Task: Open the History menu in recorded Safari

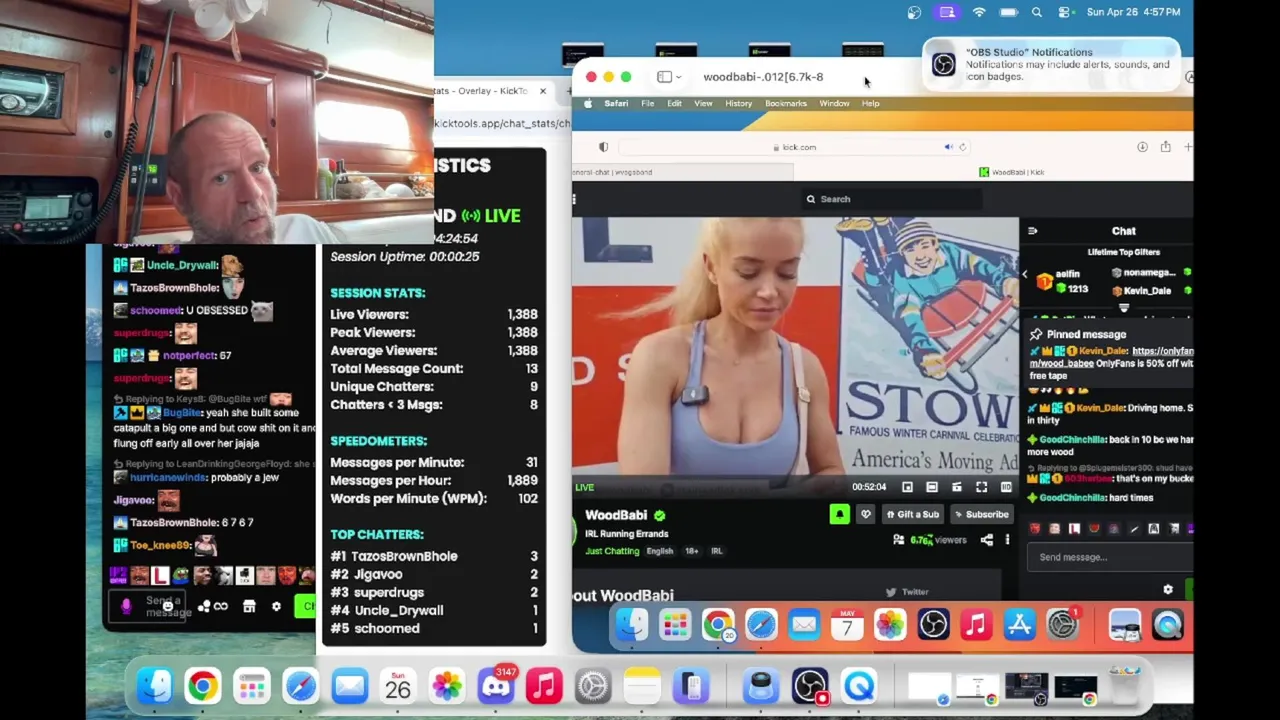Action: click(738, 103)
